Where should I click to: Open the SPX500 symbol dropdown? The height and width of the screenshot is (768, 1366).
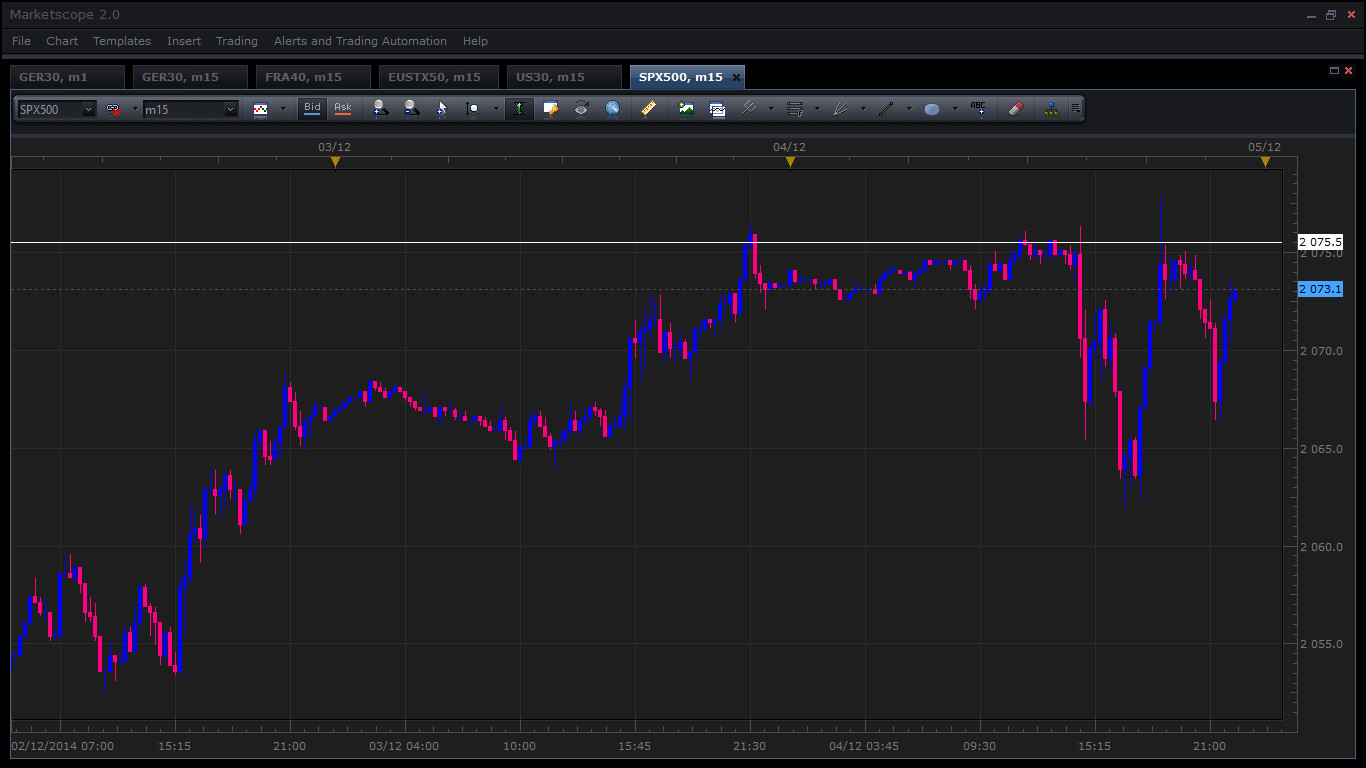(88, 110)
